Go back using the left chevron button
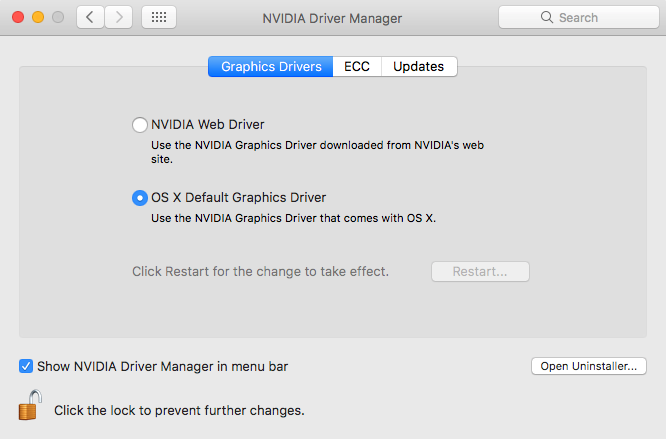The image size is (666, 439). coord(91,17)
